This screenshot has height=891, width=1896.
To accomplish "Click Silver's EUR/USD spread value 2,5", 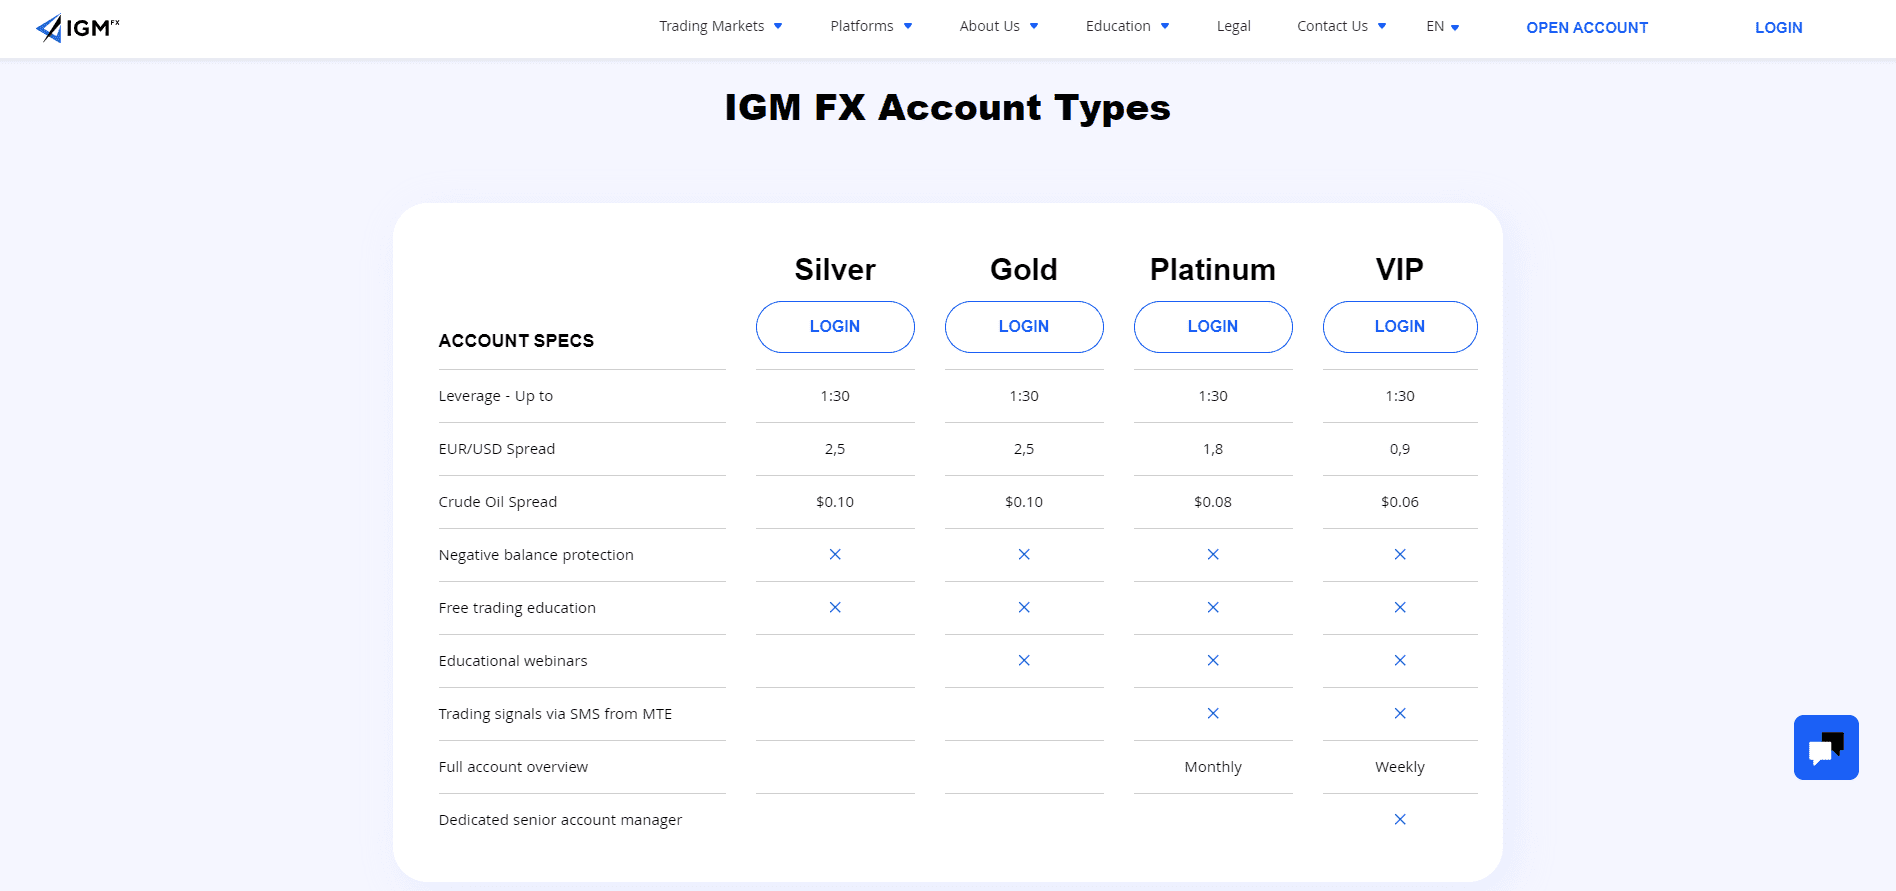I will (835, 449).
